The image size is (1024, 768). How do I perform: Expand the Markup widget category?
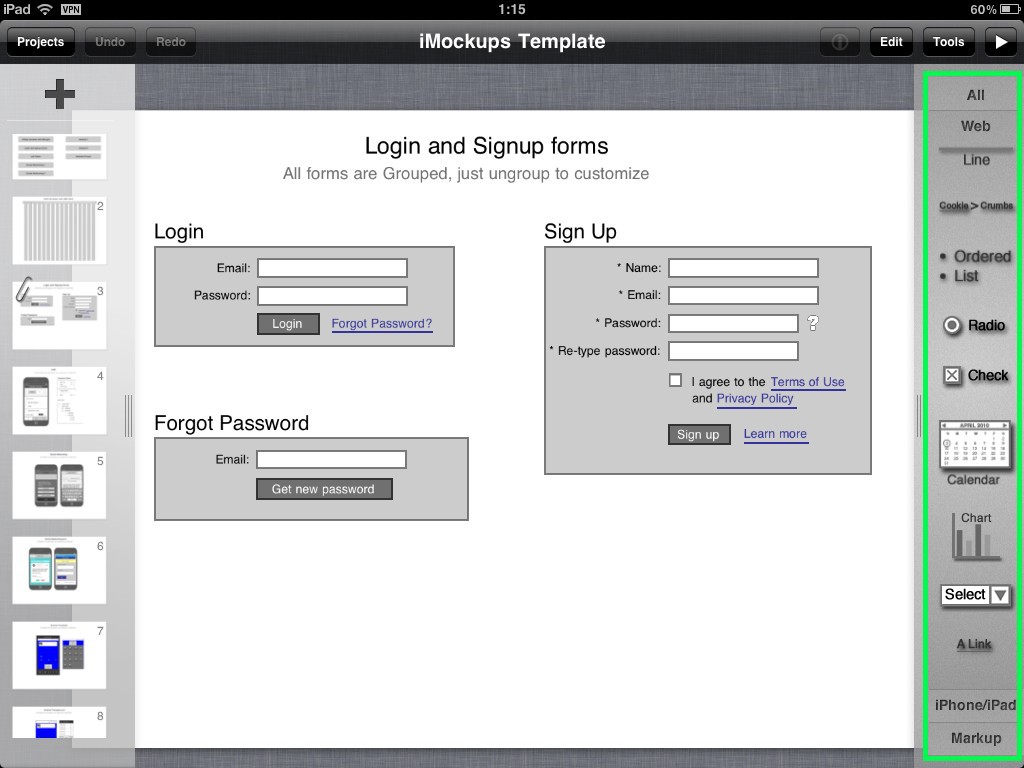click(x=975, y=738)
